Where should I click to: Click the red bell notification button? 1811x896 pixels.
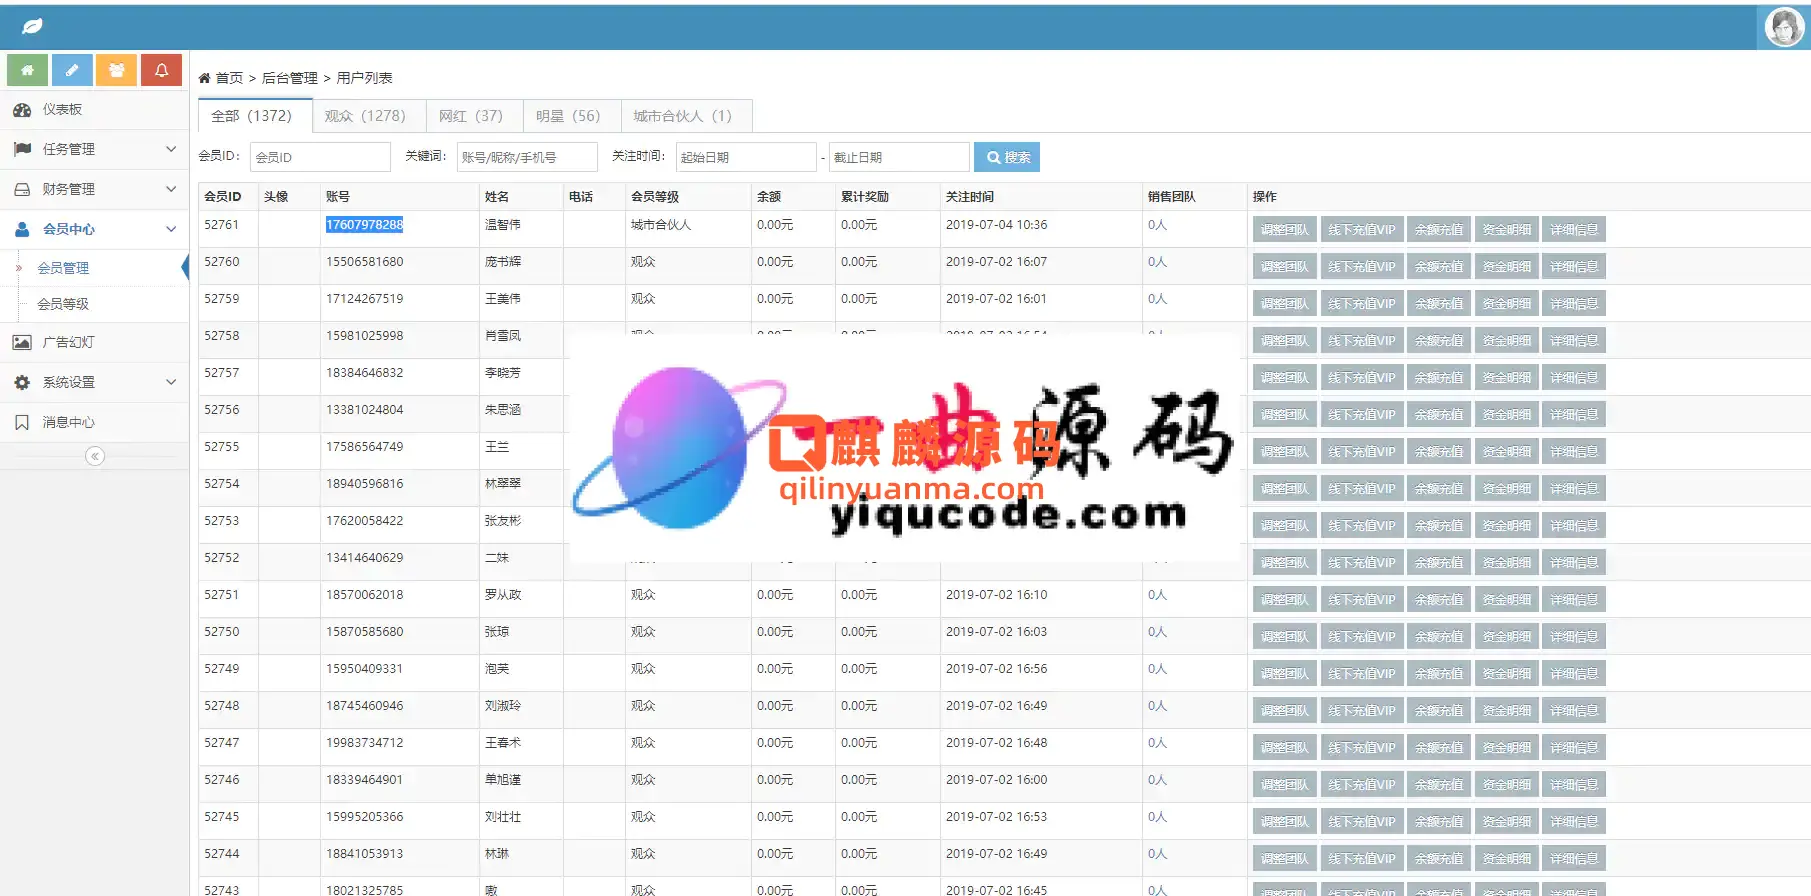click(x=161, y=70)
